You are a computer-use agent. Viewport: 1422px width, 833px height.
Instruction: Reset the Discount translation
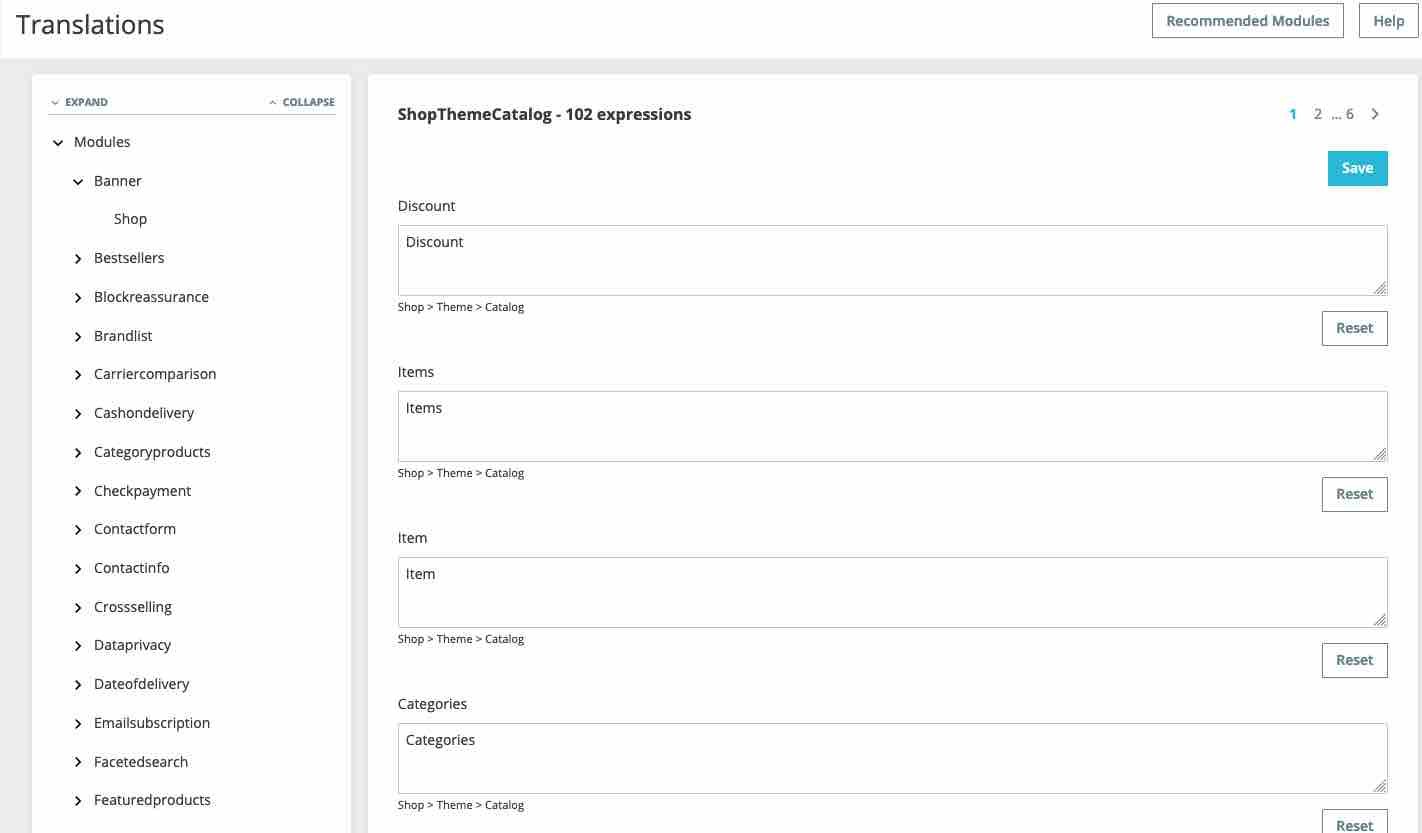[x=1354, y=328]
